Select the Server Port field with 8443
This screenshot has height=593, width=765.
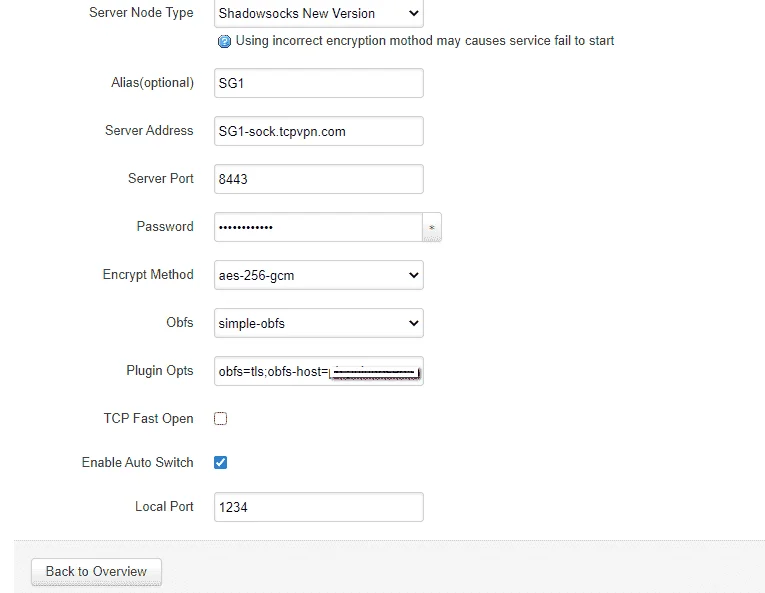(x=319, y=179)
